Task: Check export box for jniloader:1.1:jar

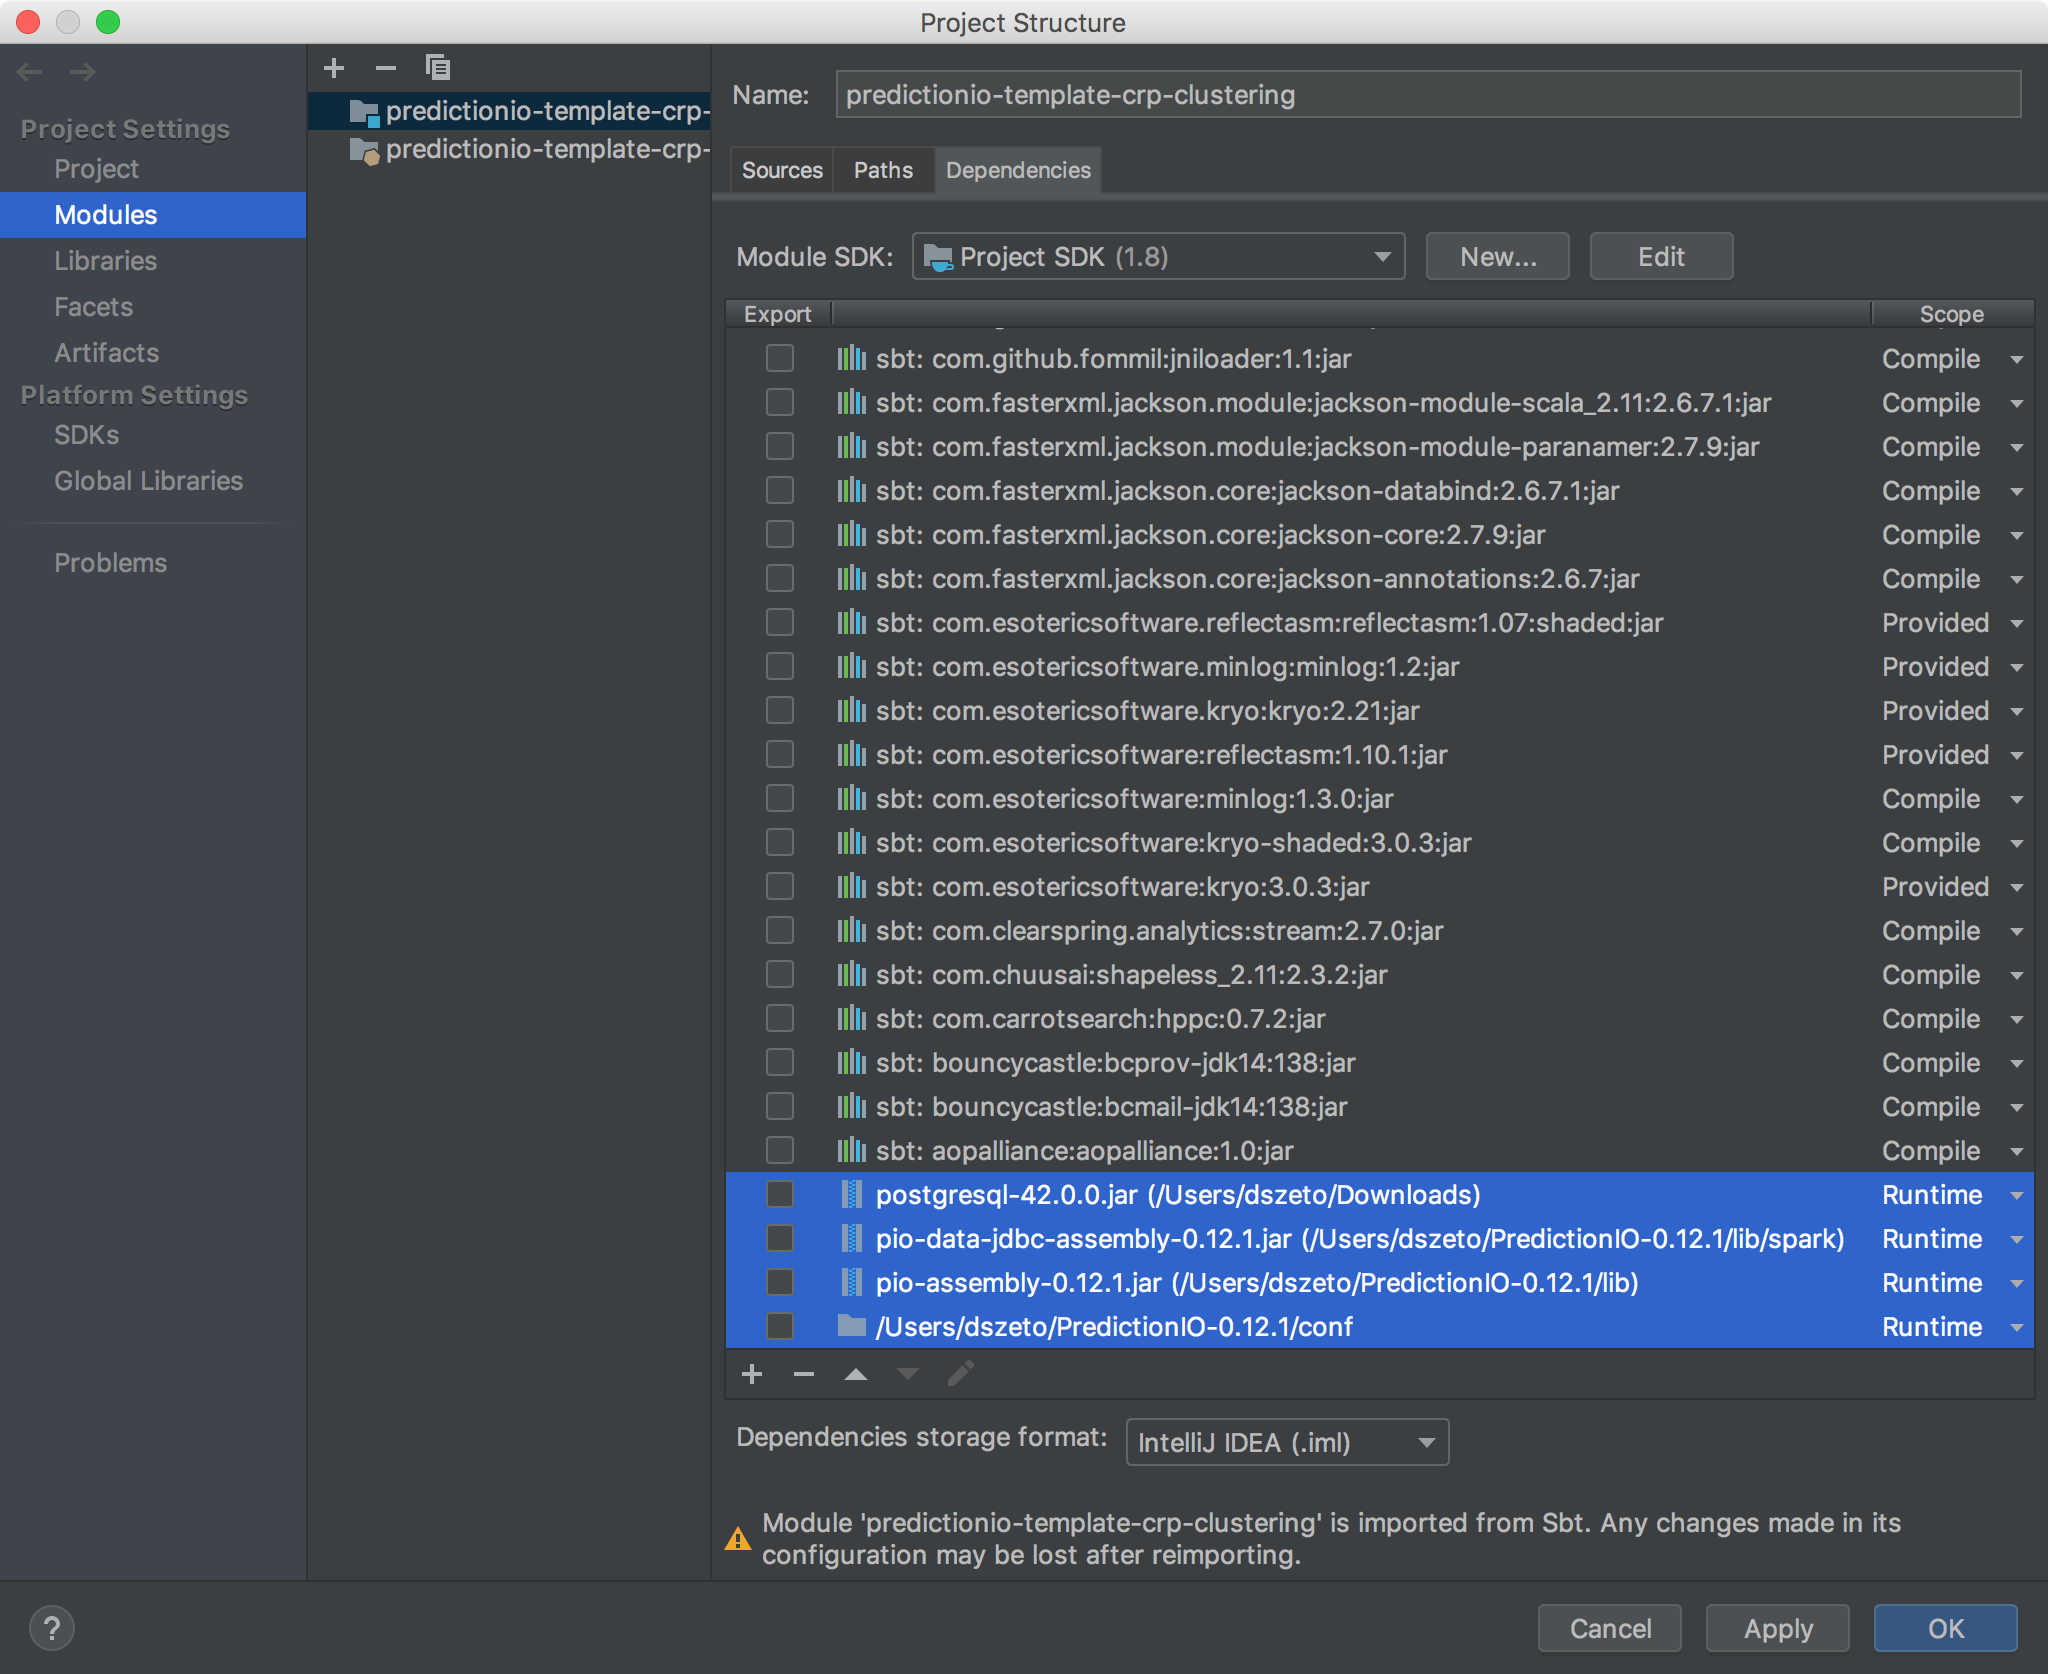Action: click(780, 358)
